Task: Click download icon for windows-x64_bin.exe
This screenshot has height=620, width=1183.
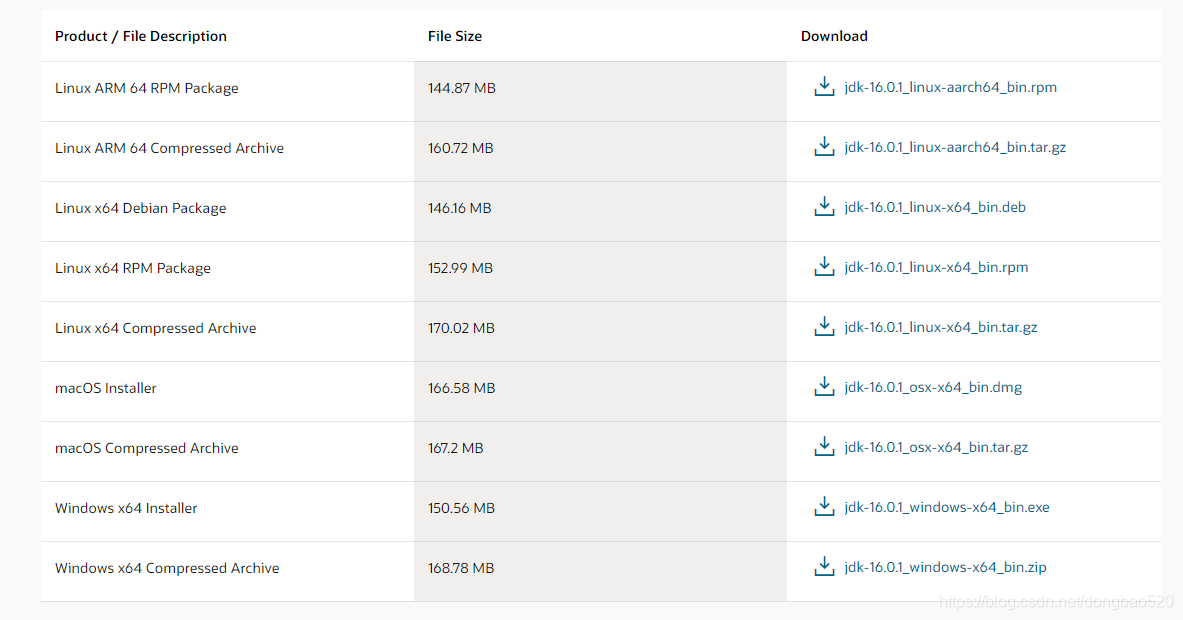Action: click(x=824, y=506)
